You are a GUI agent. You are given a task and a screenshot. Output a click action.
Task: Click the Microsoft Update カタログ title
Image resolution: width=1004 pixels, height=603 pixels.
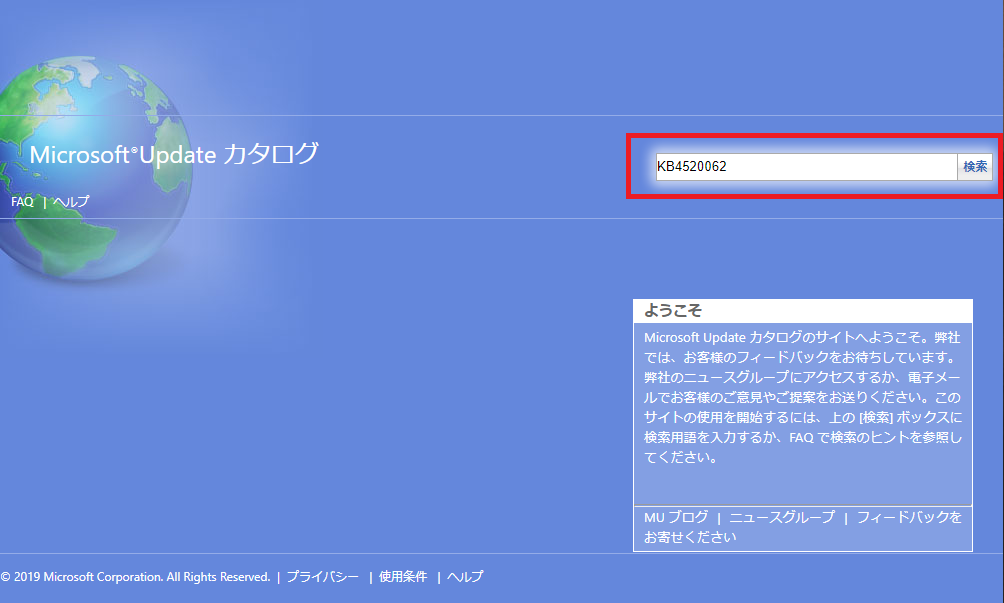pos(174,154)
